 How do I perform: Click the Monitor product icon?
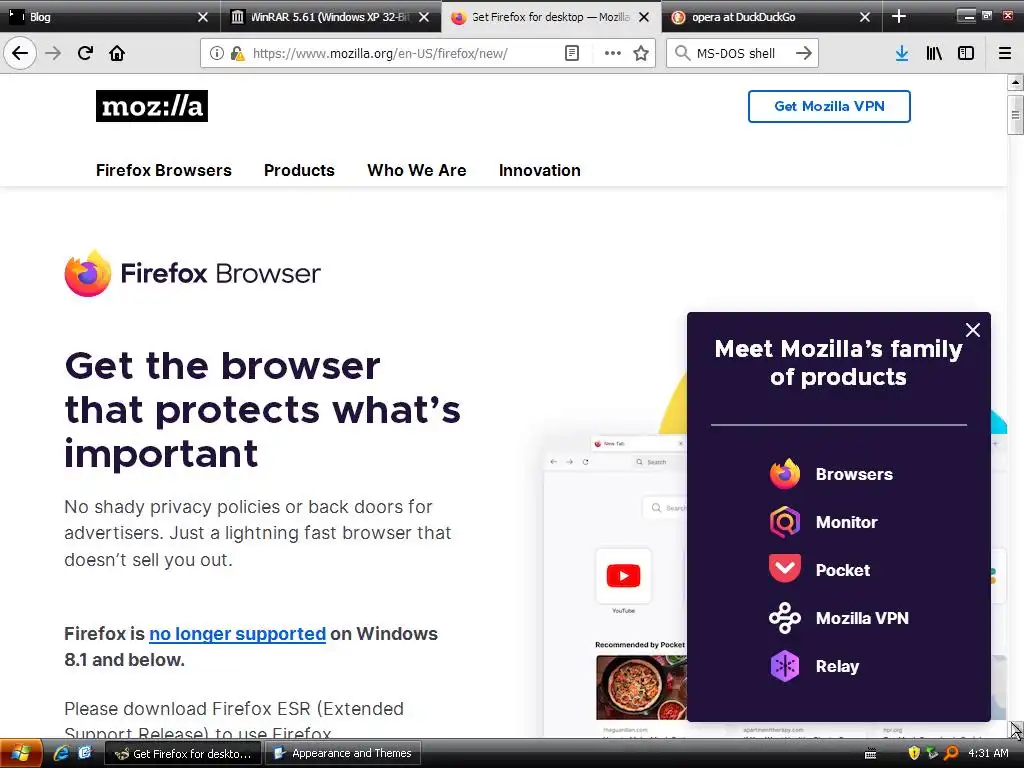pyautogui.click(x=784, y=522)
